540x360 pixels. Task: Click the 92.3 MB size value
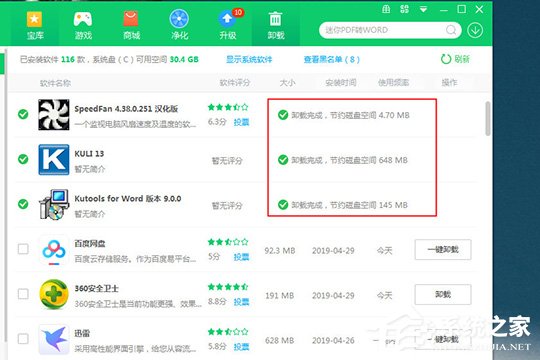tap(280, 251)
